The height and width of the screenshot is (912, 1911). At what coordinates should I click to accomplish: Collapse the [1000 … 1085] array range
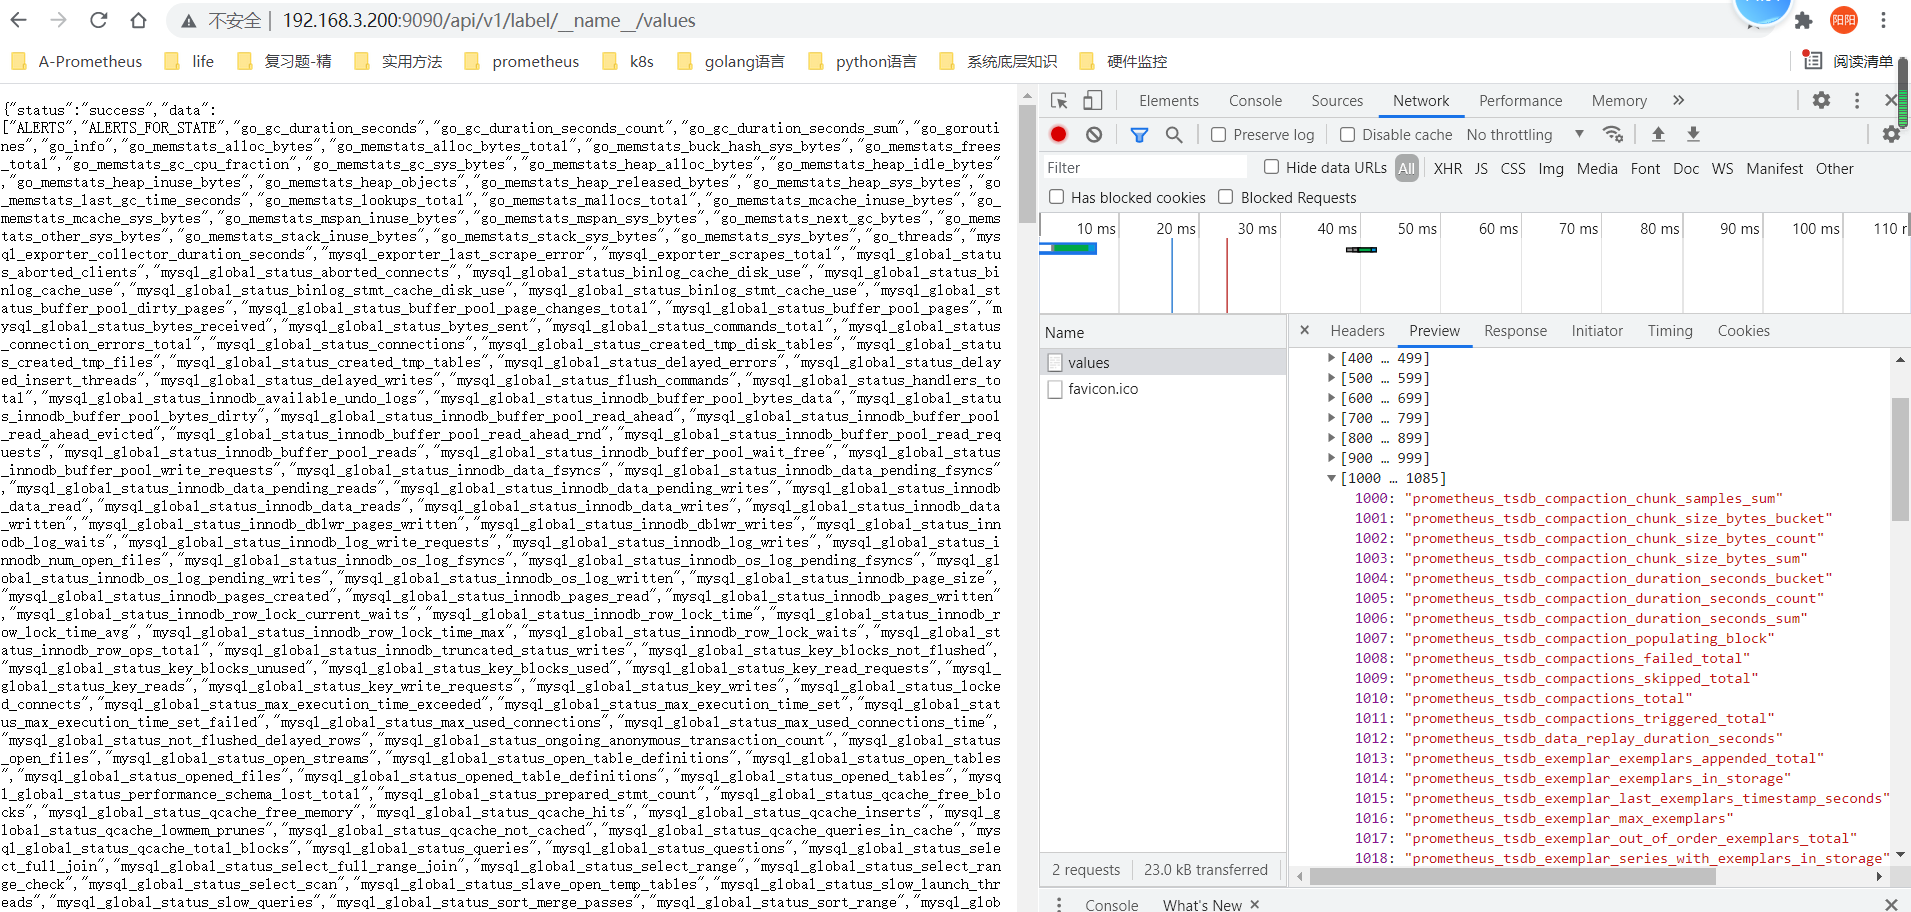(1331, 478)
